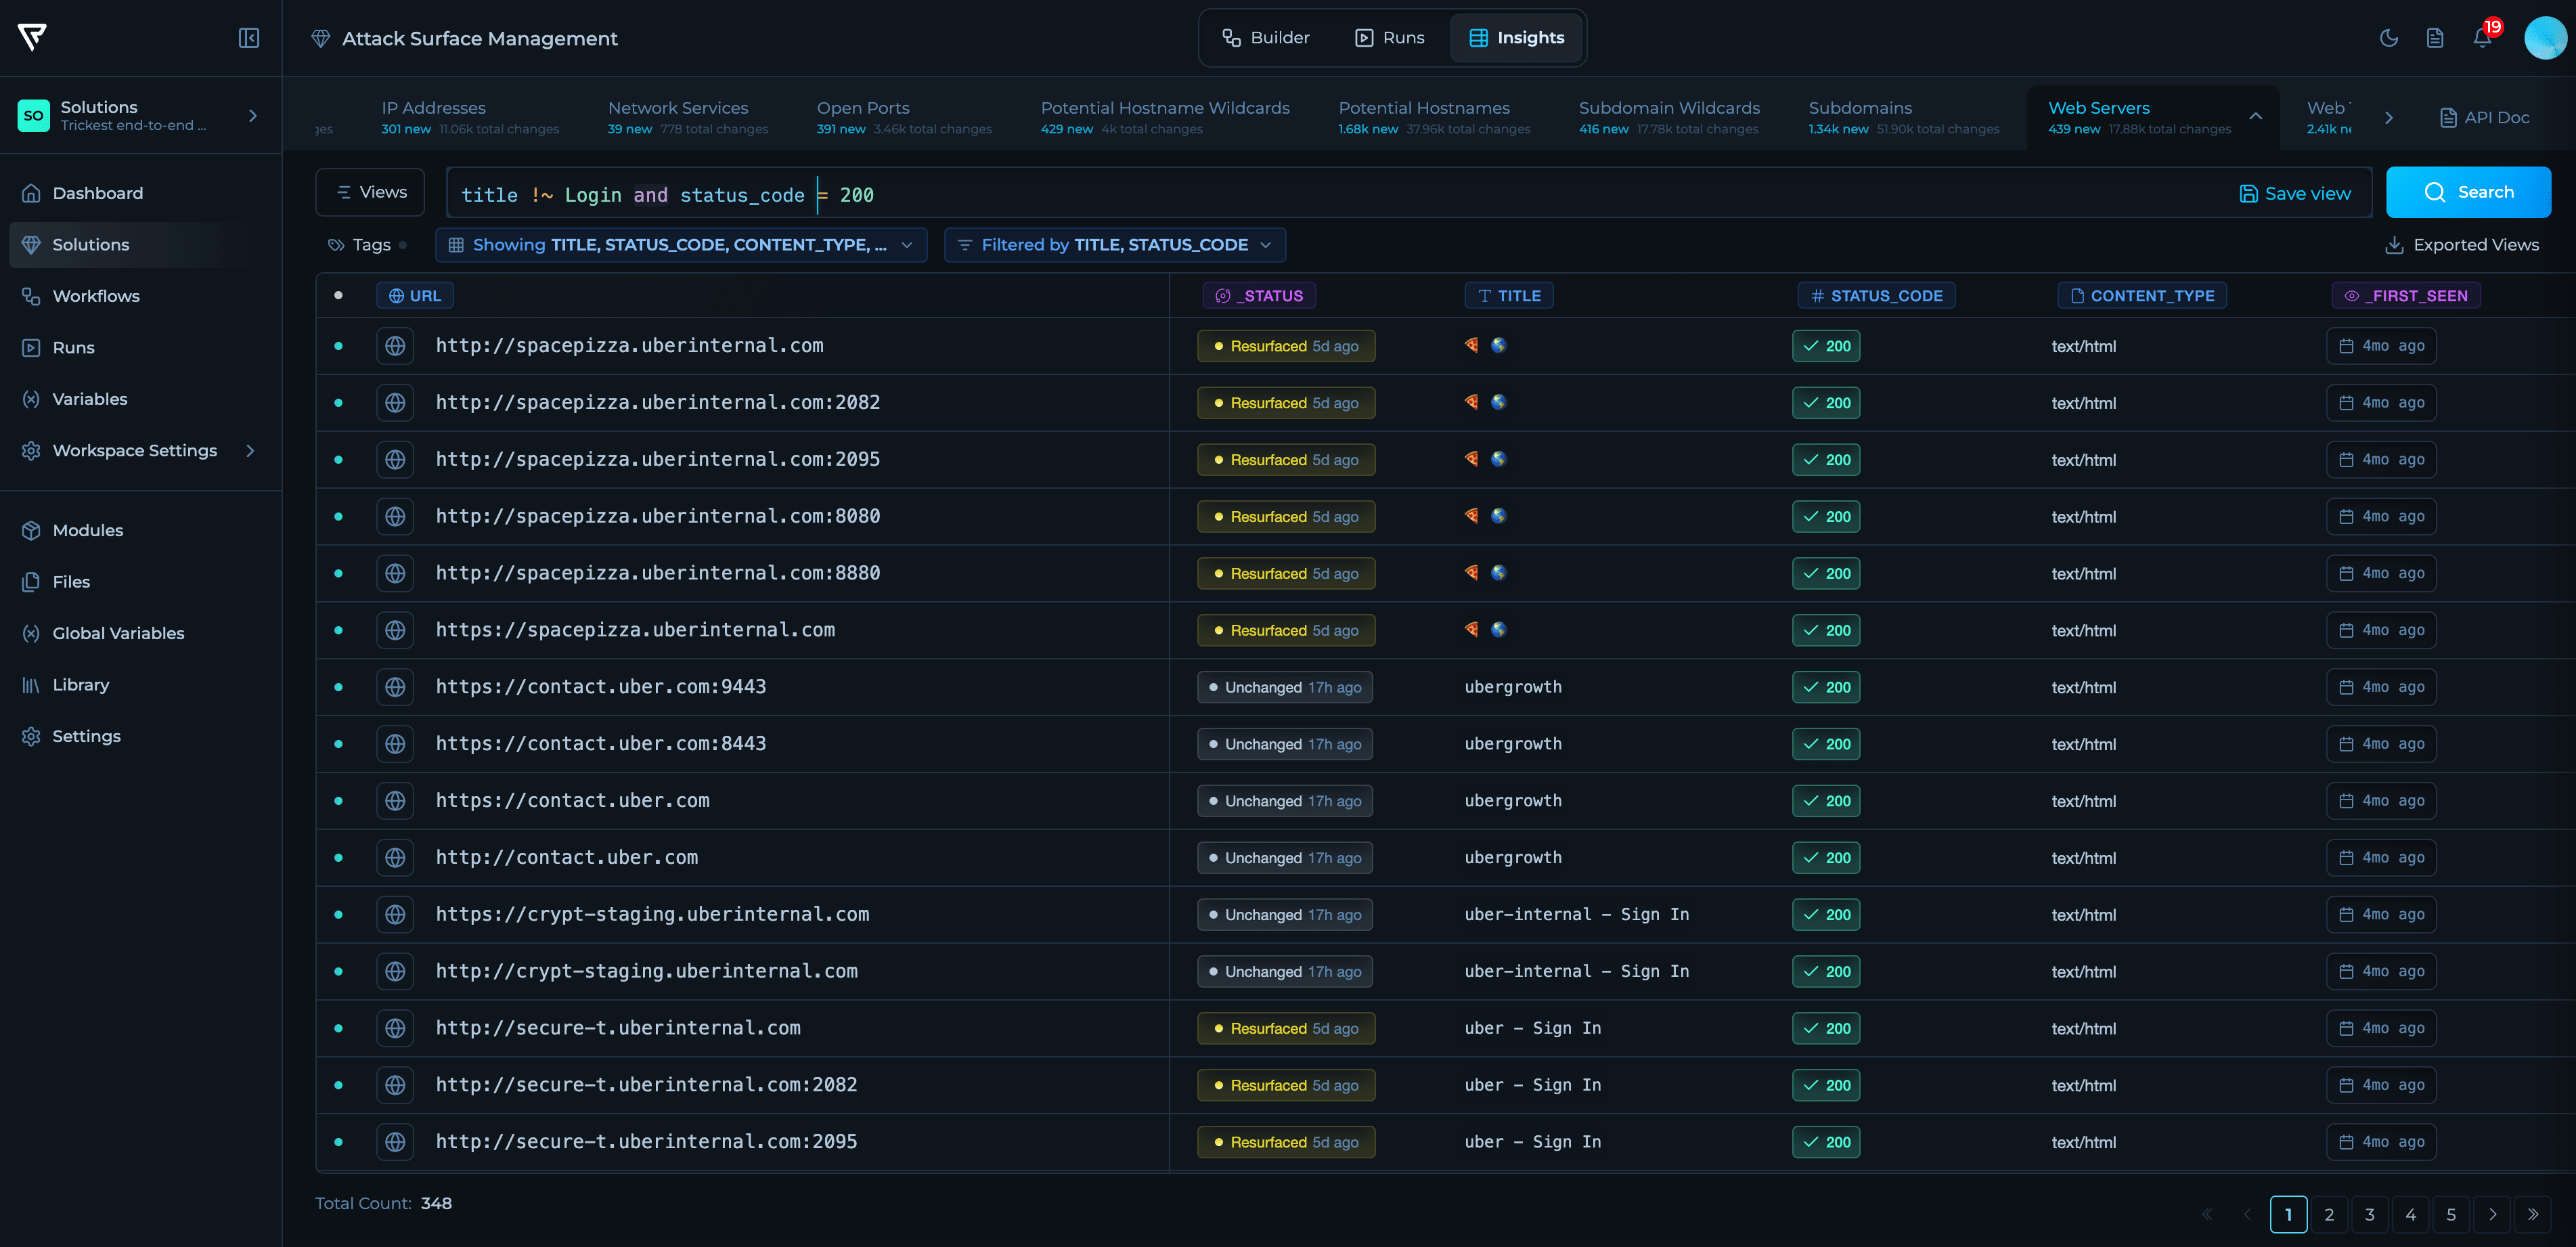Go to page 3 of results
The height and width of the screenshot is (1247, 2576).
click(x=2369, y=1214)
